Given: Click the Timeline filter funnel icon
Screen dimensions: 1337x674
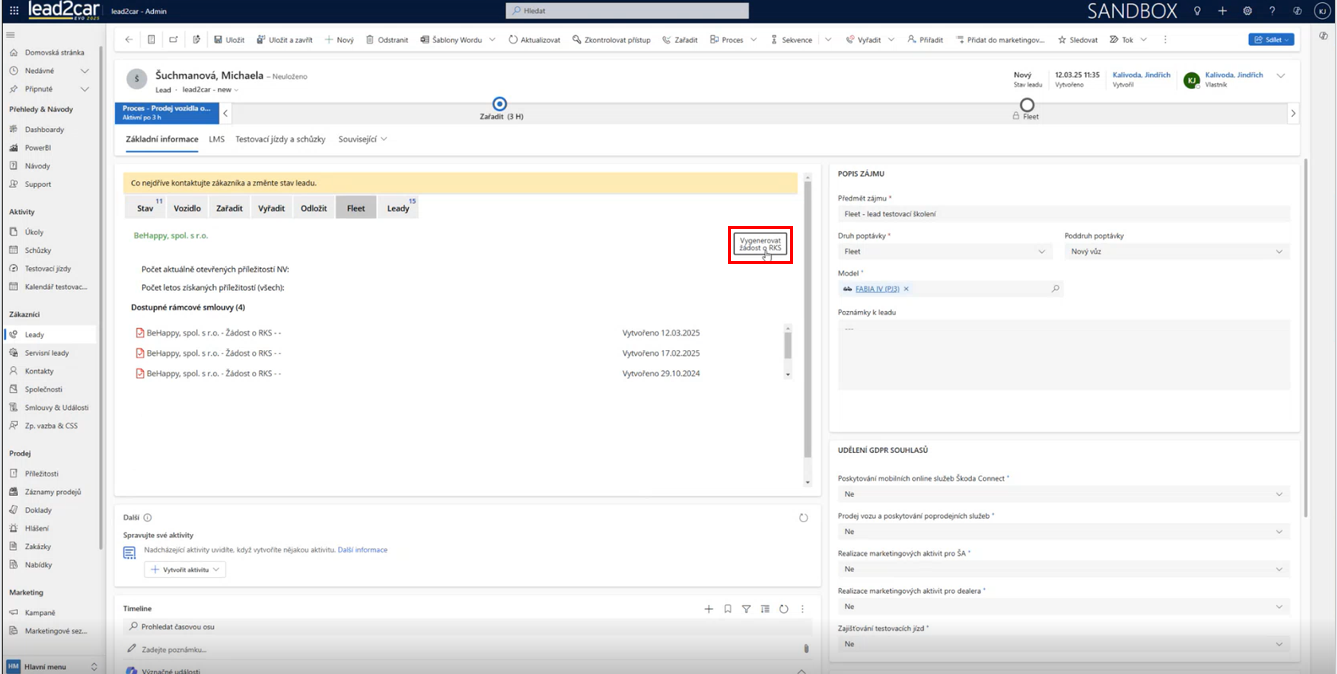Looking at the screenshot, I should pos(746,608).
